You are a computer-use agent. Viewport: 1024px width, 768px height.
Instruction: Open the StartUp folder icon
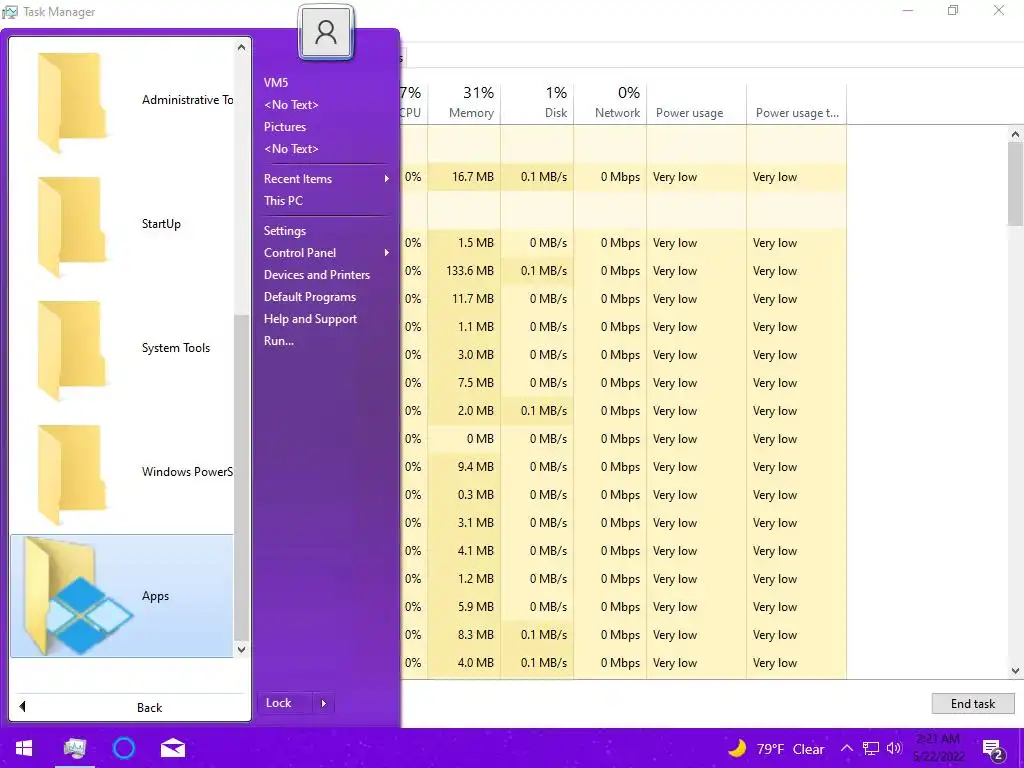click(x=72, y=225)
